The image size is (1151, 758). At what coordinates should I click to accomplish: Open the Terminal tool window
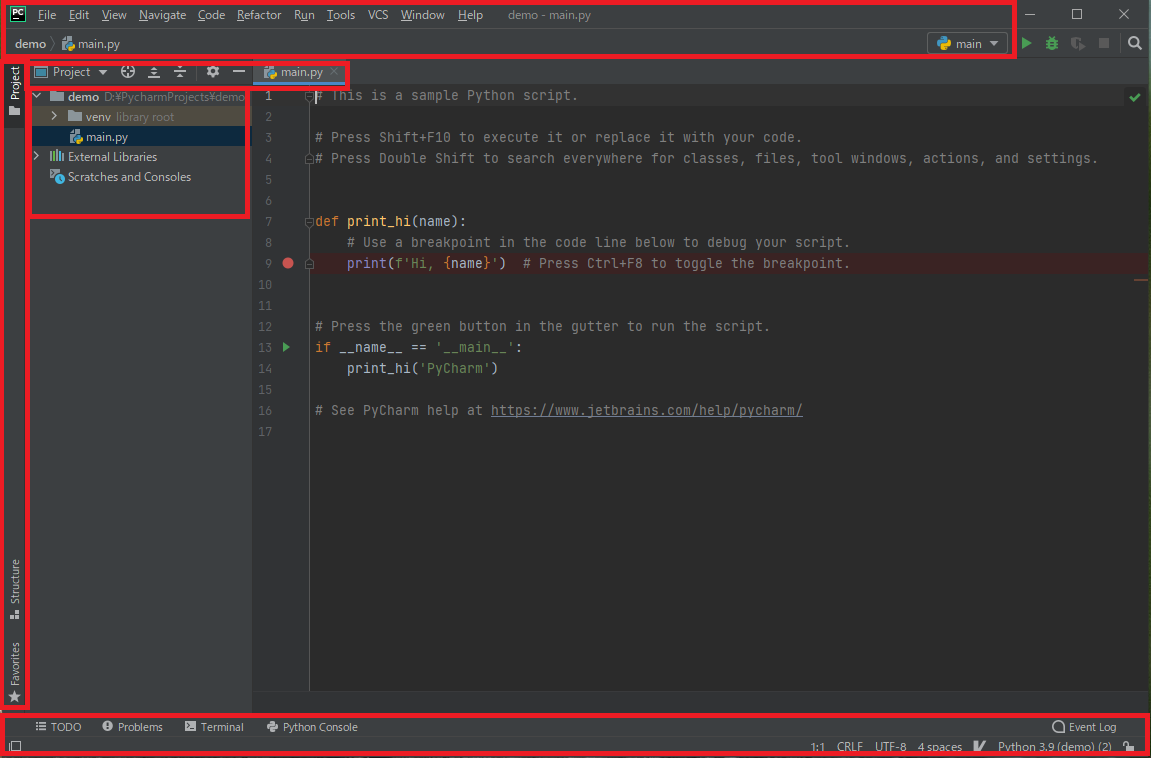click(214, 727)
